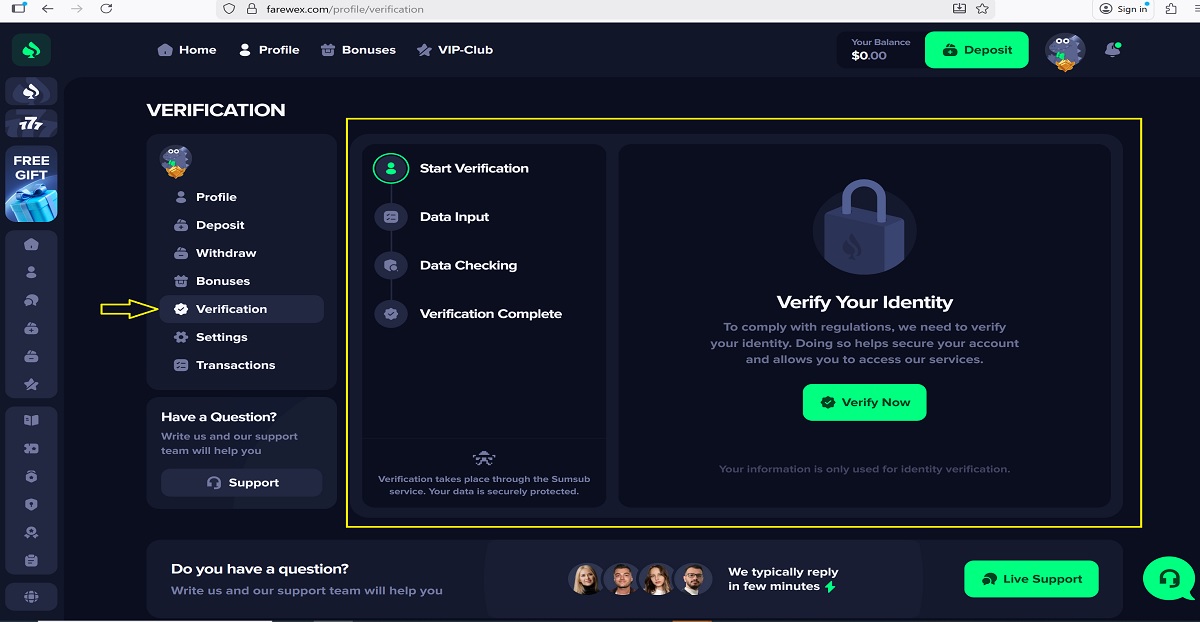Screen dimensions: 1200x622
Task: Bookmark this page with the star icon
Action: point(982,9)
